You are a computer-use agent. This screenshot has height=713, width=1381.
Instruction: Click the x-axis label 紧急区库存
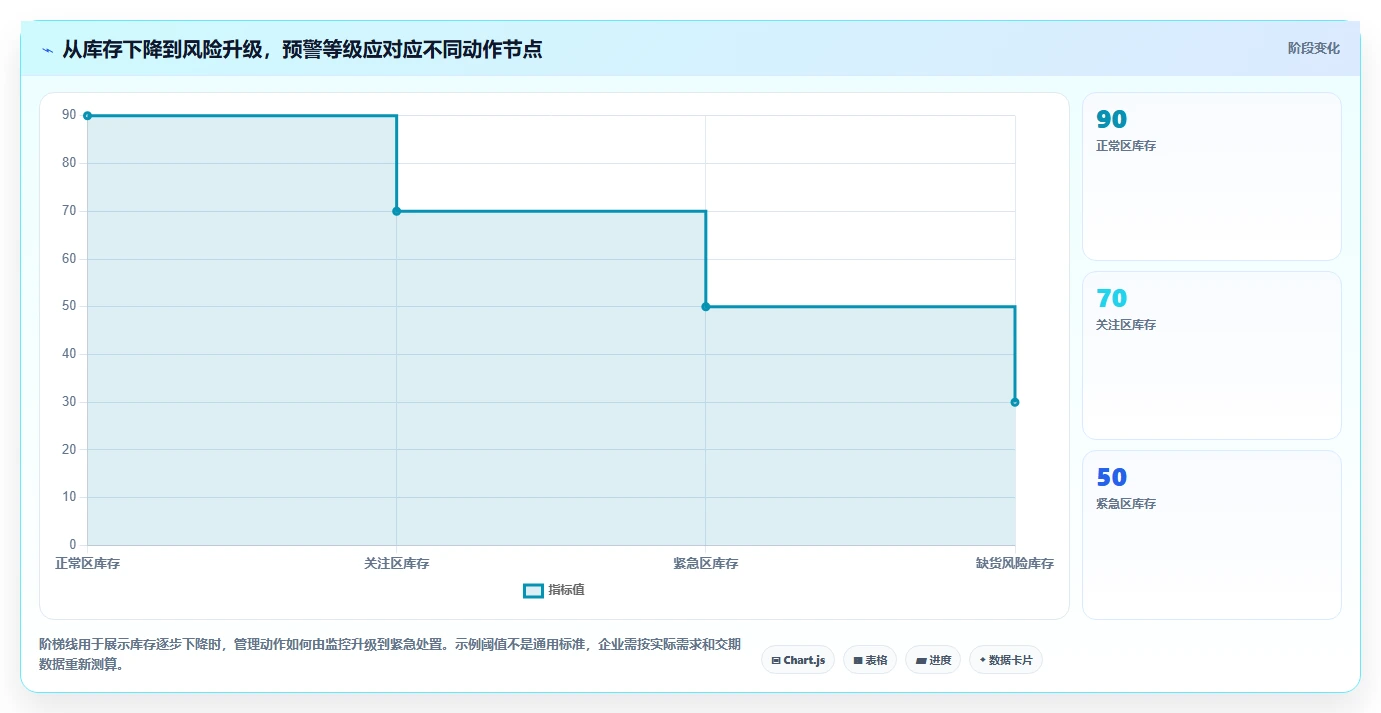pos(706,564)
